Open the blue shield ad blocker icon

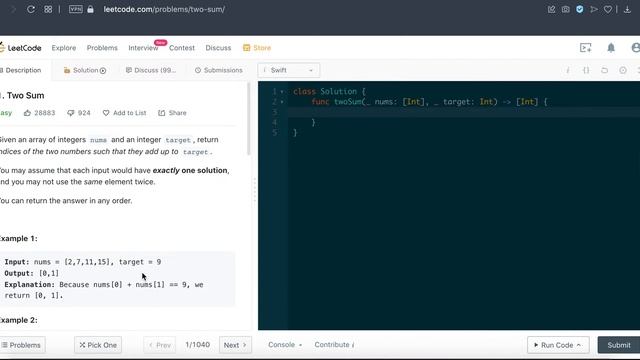pos(580,9)
